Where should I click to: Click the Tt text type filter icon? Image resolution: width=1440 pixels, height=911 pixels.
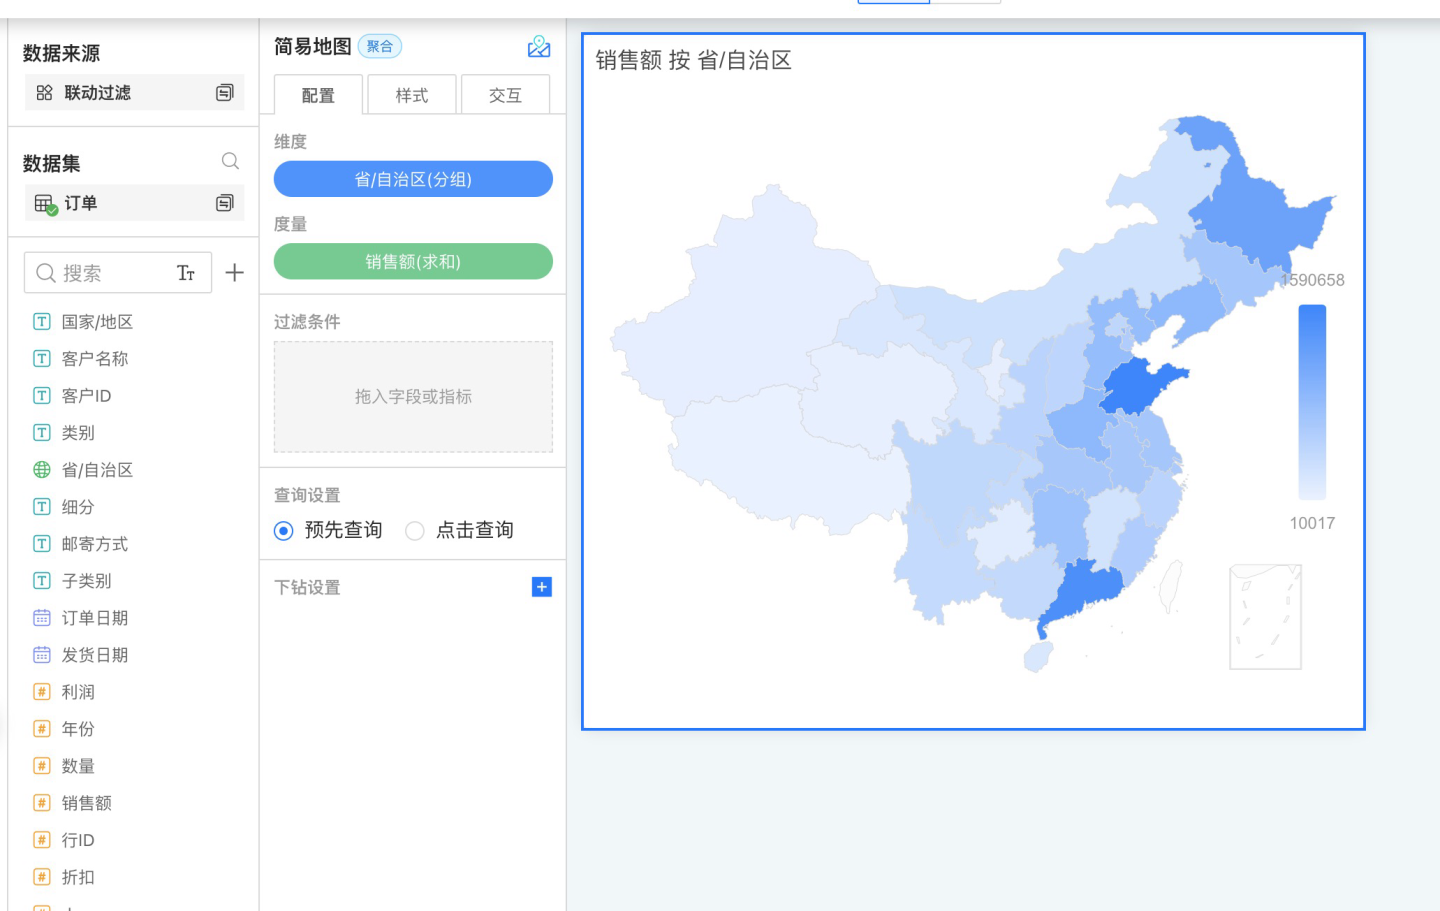(x=186, y=273)
